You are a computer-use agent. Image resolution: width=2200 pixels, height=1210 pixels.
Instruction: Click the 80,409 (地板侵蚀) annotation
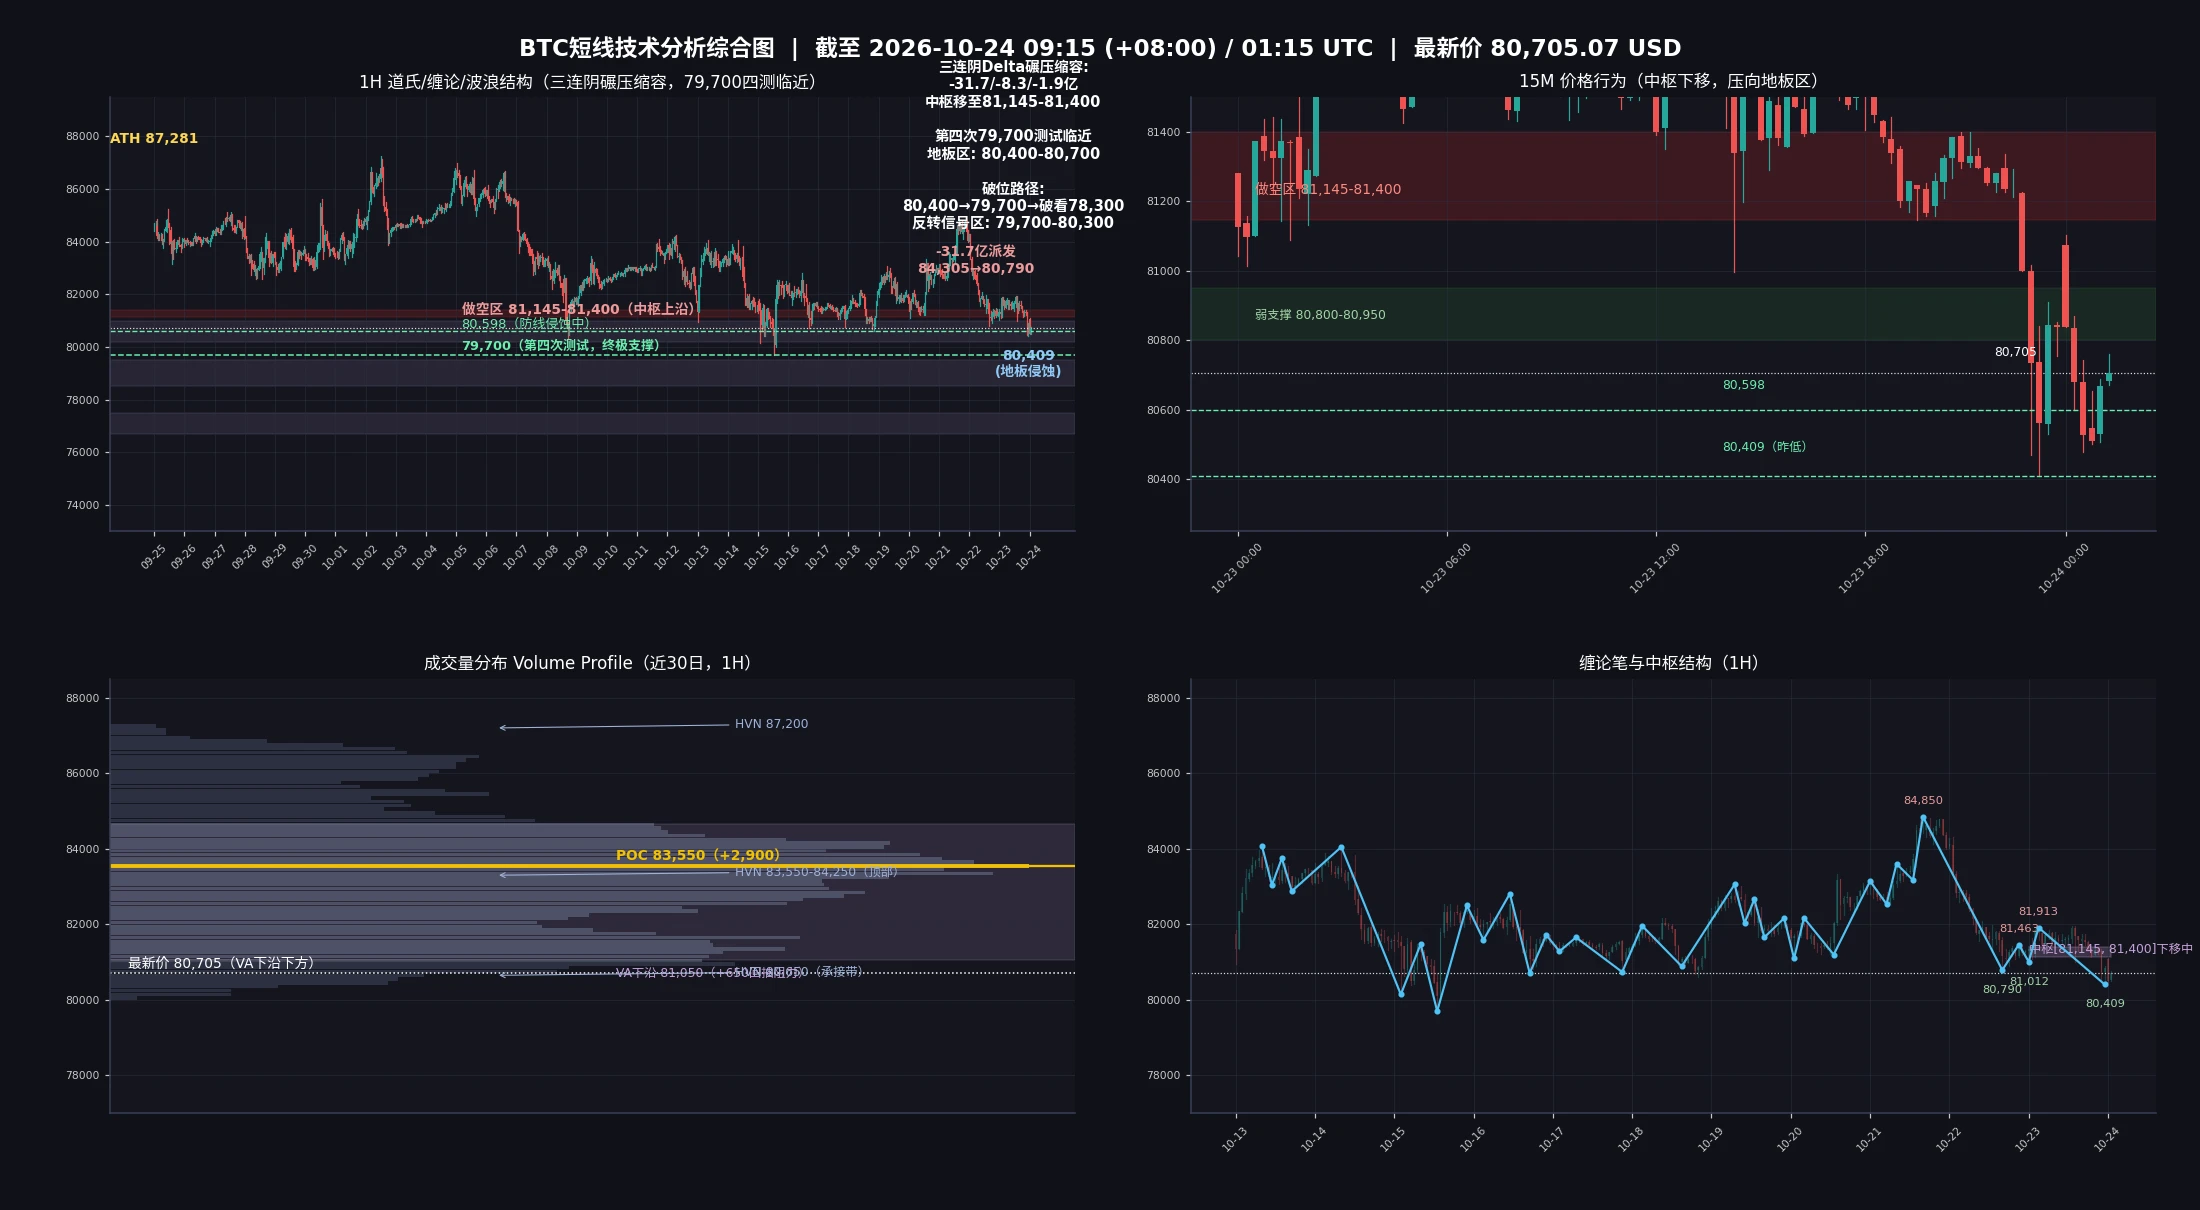coord(1028,363)
